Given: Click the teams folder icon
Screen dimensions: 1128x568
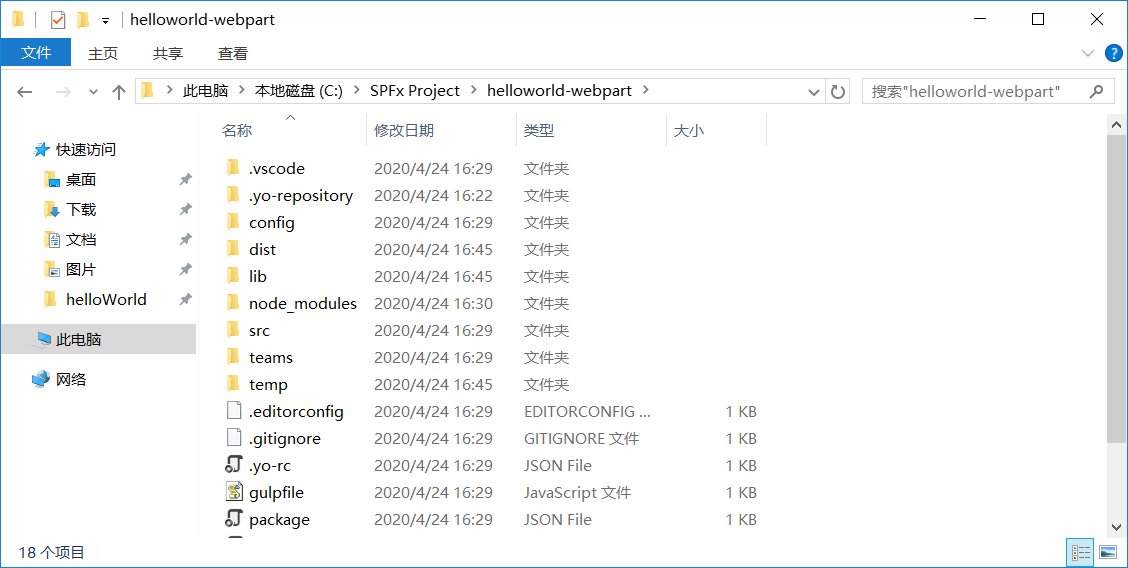Looking at the screenshot, I should pos(233,357).
